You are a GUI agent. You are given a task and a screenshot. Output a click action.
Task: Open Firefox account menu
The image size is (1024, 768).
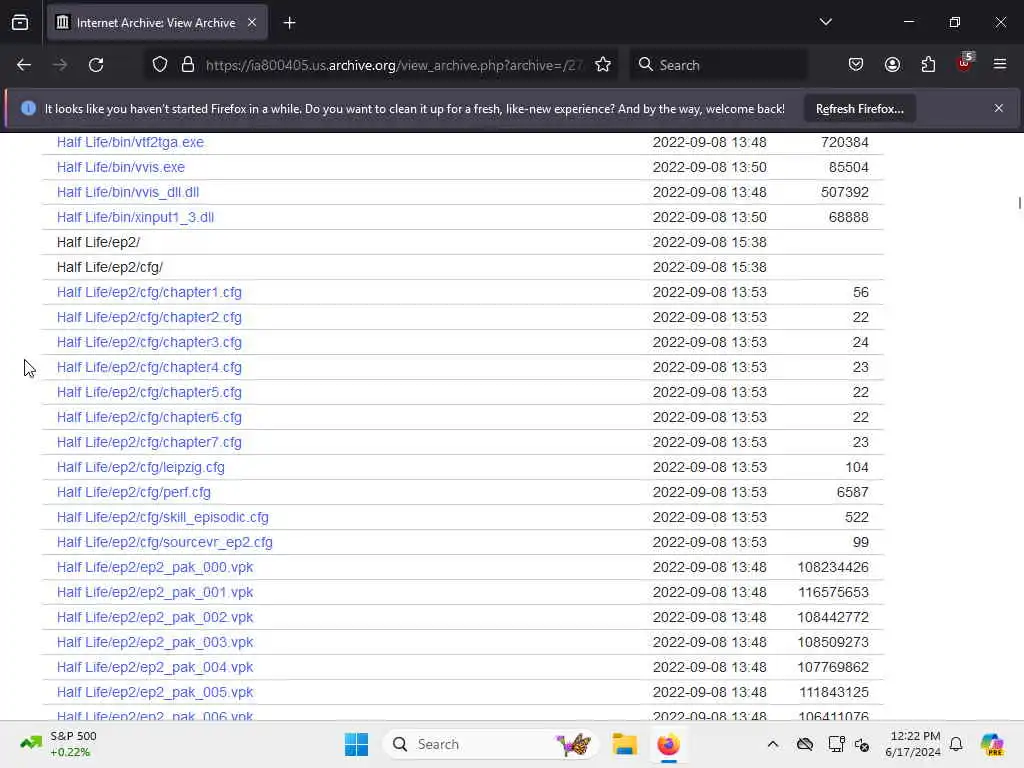click(x=892, y=65)
